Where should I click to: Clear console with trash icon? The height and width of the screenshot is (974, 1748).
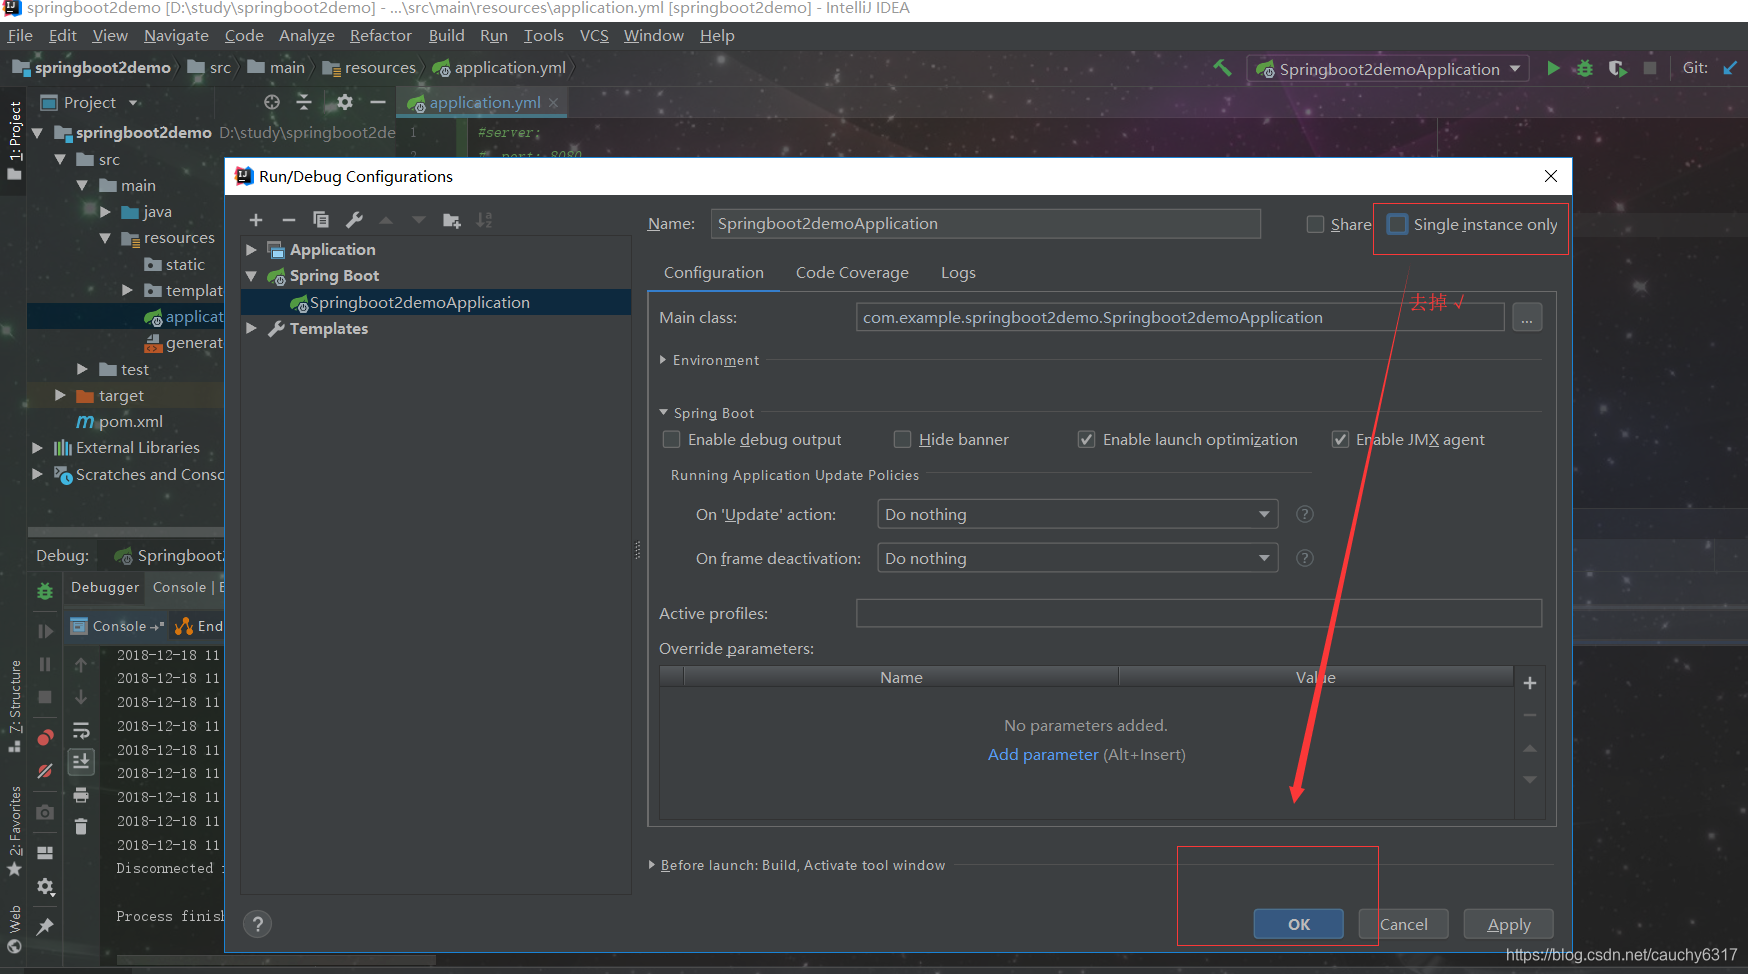tap(81, 826)
